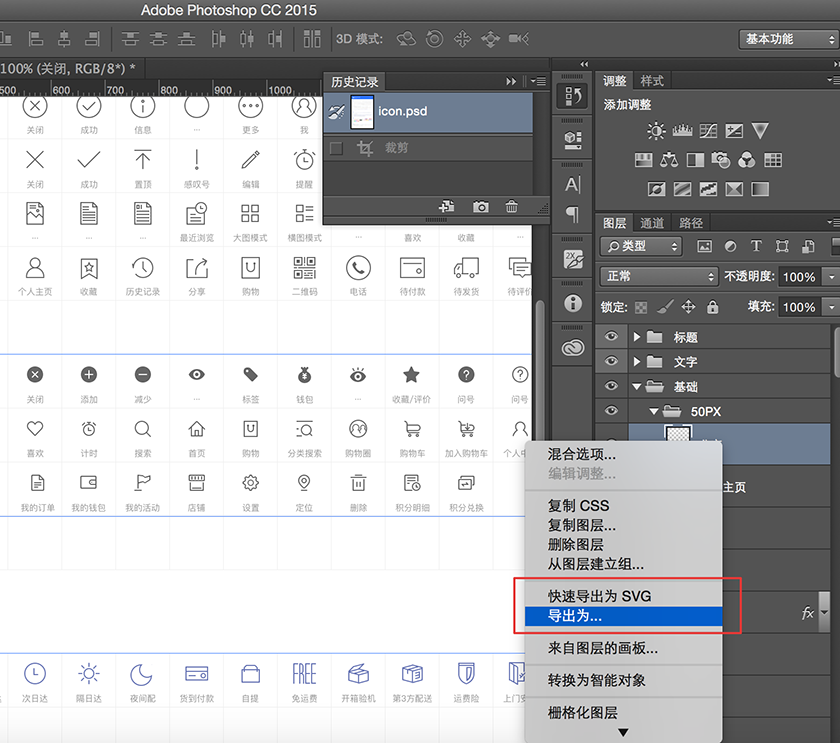The image size is (840, 743).
Task: Choose 转换为智能对象 menu item
Action: pyautogui.click(x=624, y=680)
